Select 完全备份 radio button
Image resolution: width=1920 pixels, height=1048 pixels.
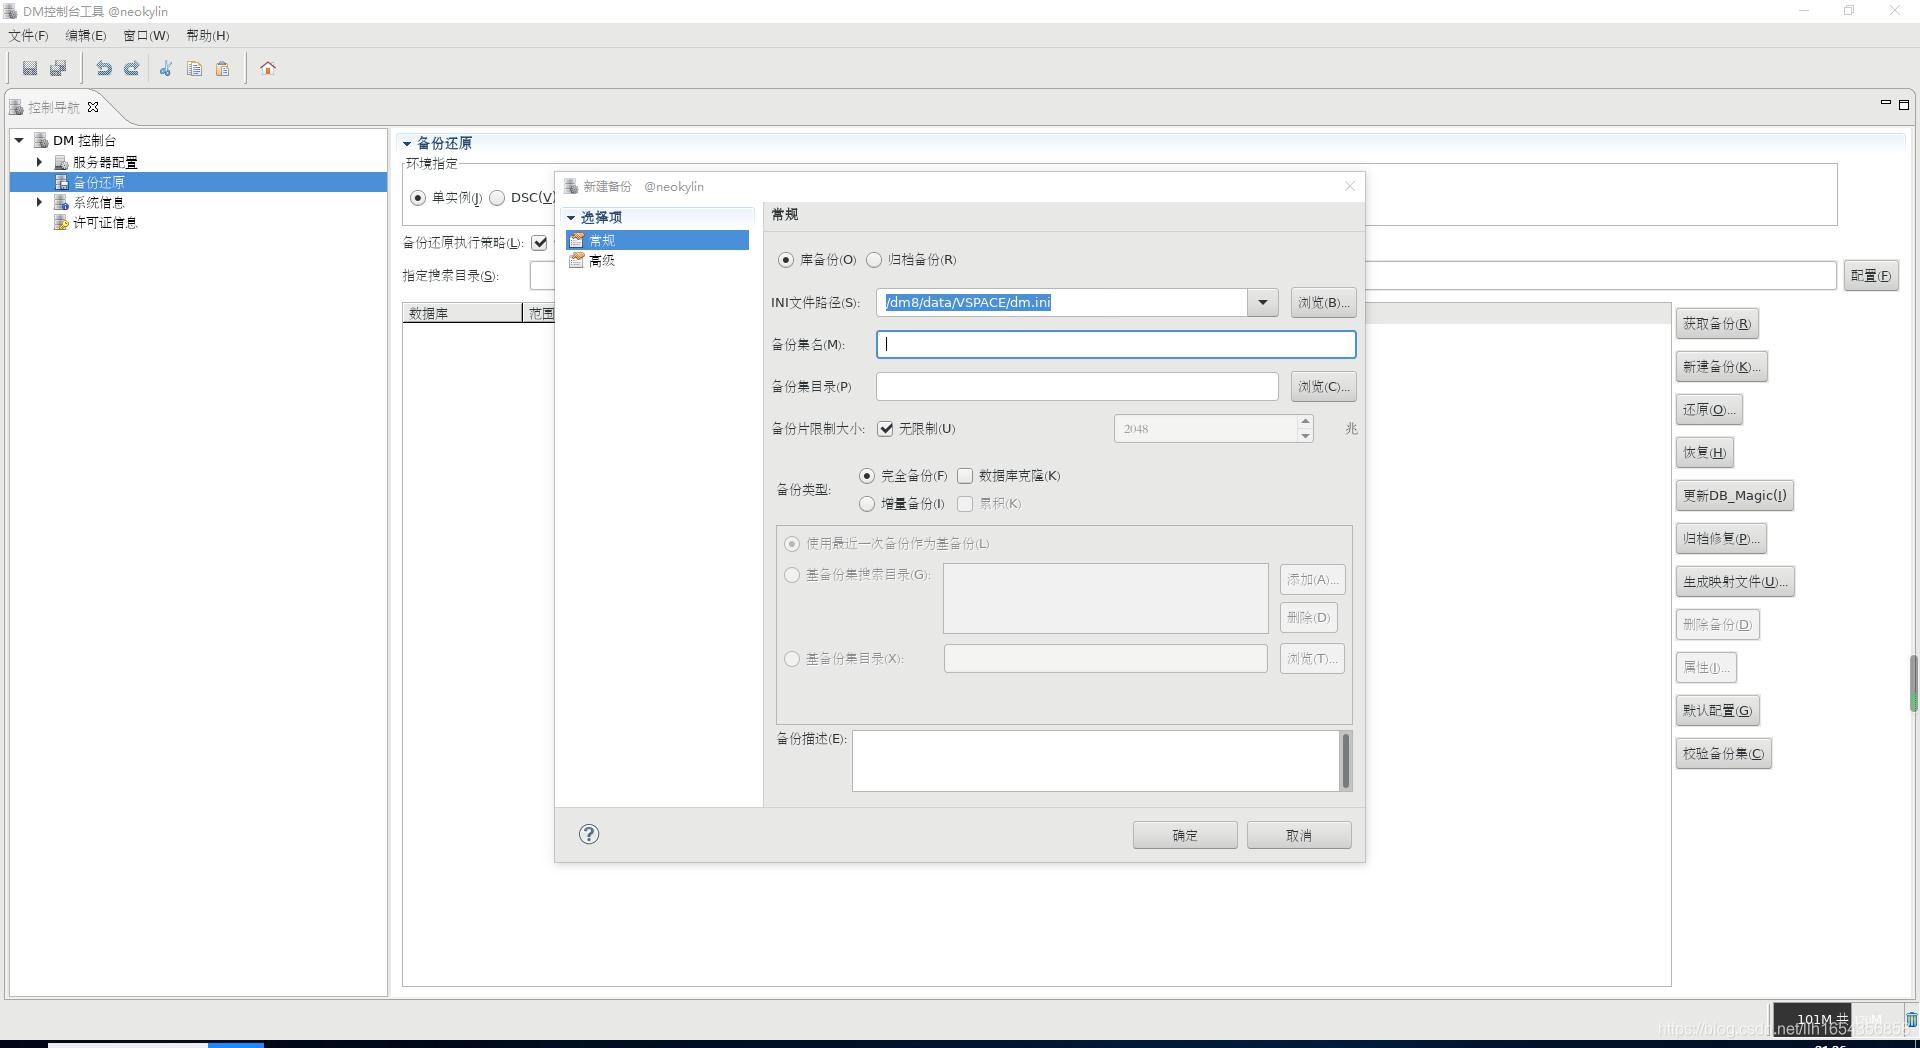(x=867, y=476)
